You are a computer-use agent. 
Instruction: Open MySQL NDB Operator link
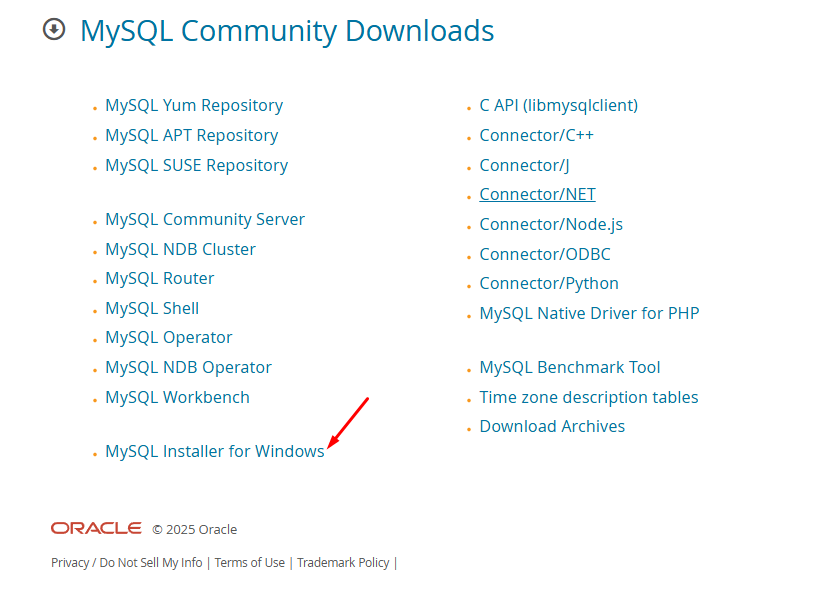[189, 368]
